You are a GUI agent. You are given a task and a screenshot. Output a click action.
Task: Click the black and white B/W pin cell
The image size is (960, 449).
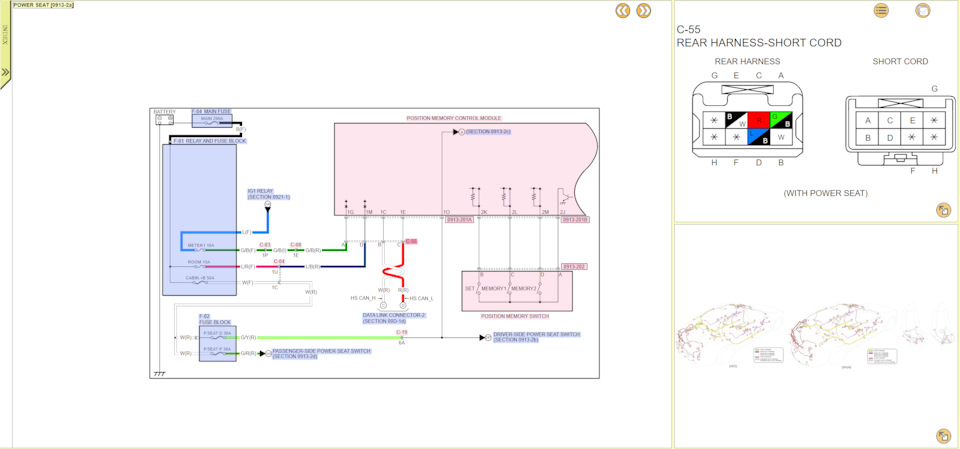pos(737,120)
